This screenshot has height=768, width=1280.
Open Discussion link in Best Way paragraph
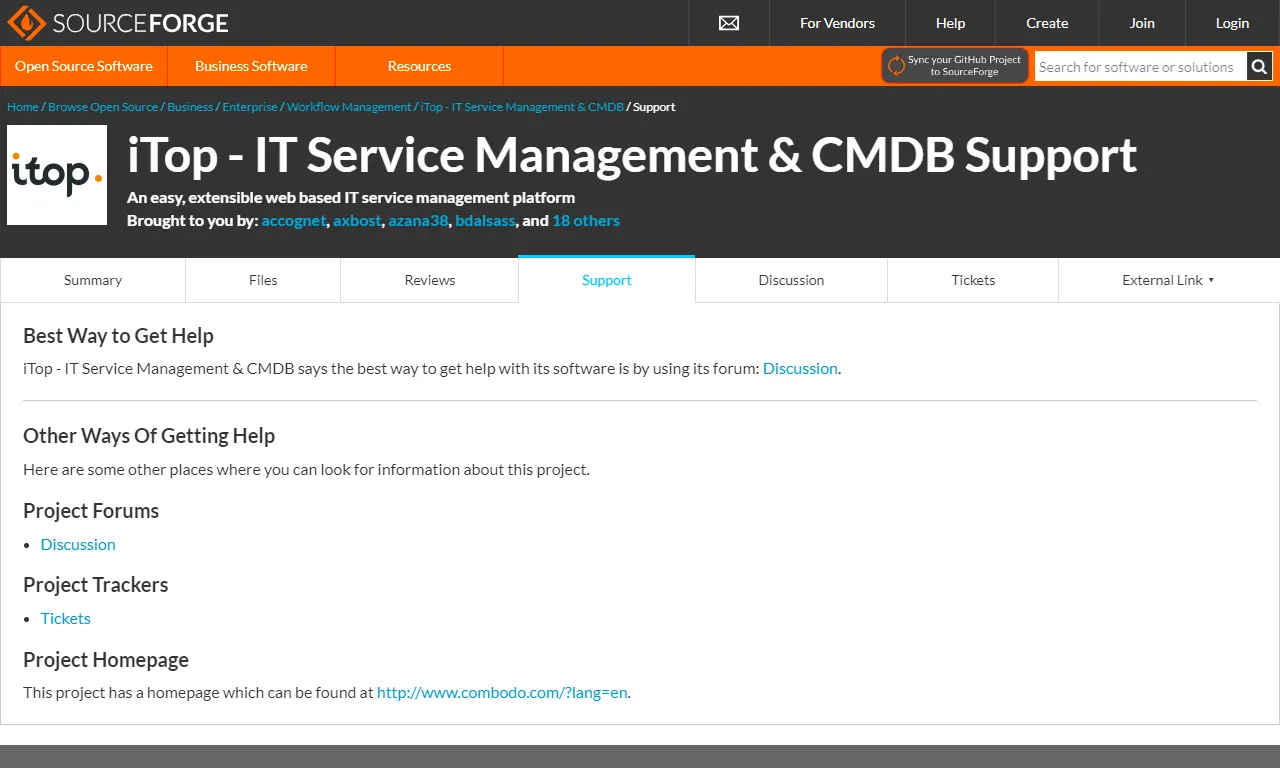tap(800, 369)
